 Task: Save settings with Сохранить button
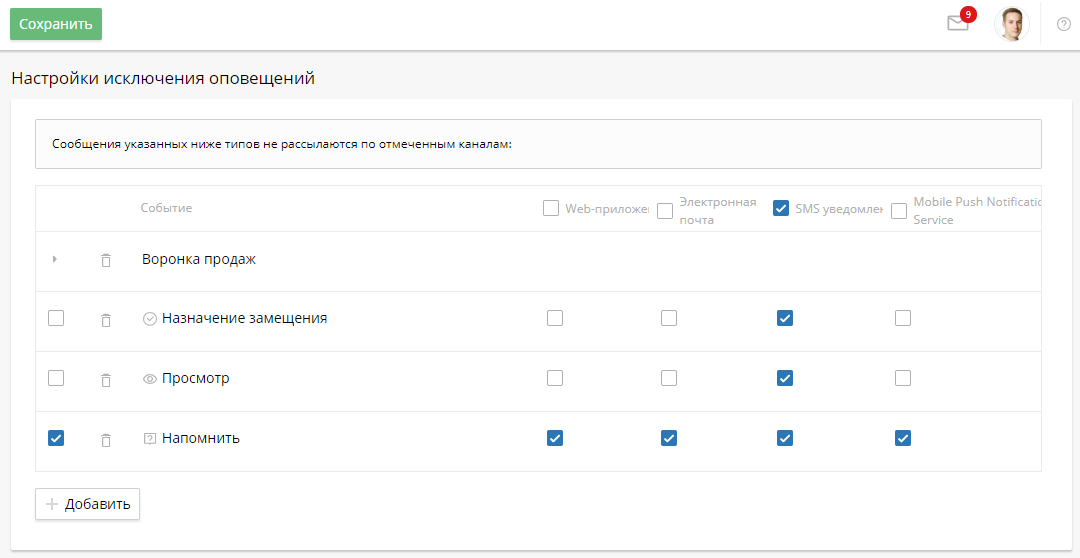click(x=56, y=24)
